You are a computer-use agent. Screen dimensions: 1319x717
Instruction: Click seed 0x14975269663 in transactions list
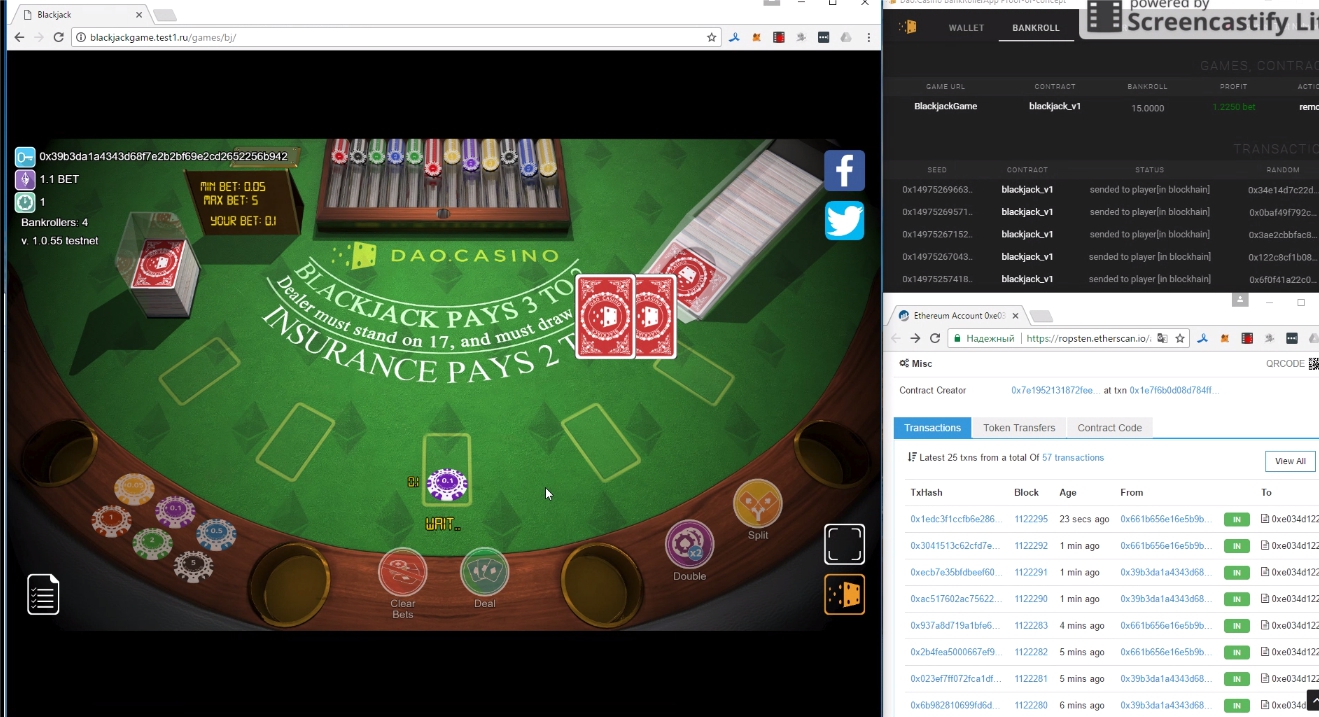point(937,189)
